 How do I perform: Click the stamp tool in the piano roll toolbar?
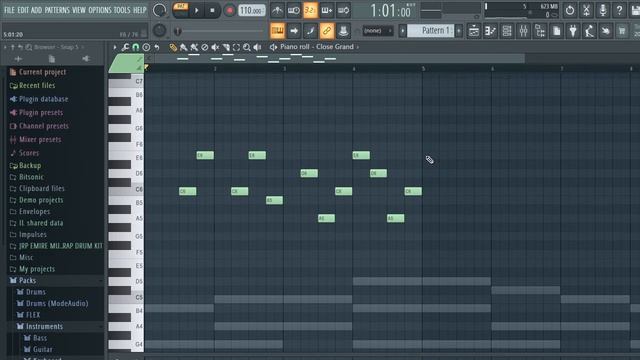[x=146, y=47]
